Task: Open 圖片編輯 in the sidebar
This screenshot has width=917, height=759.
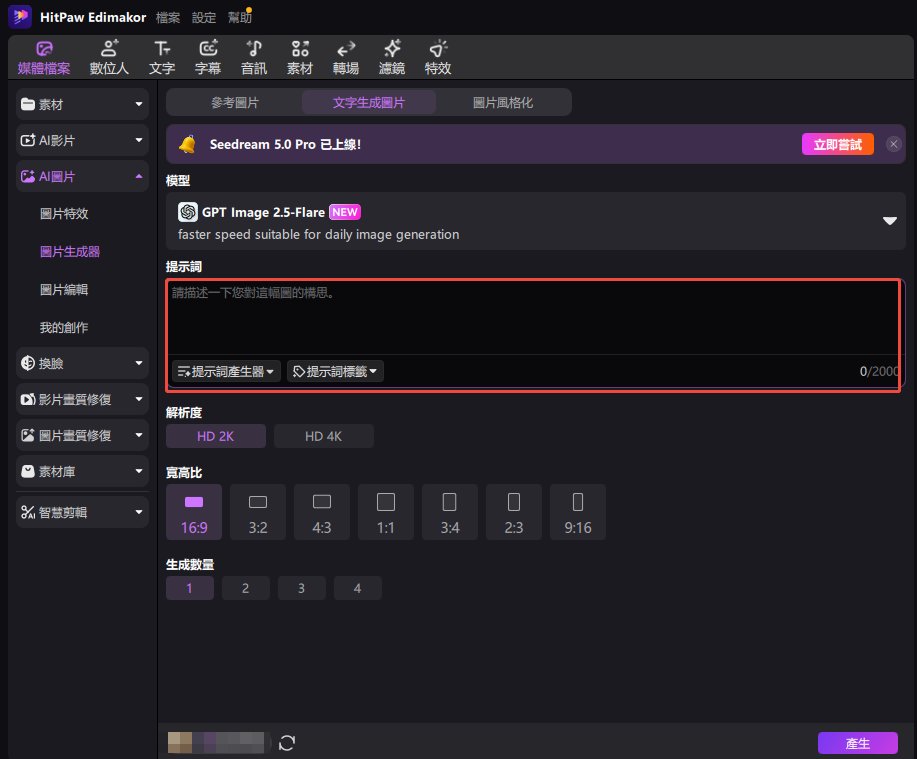Action: click(x=64, y=289)
